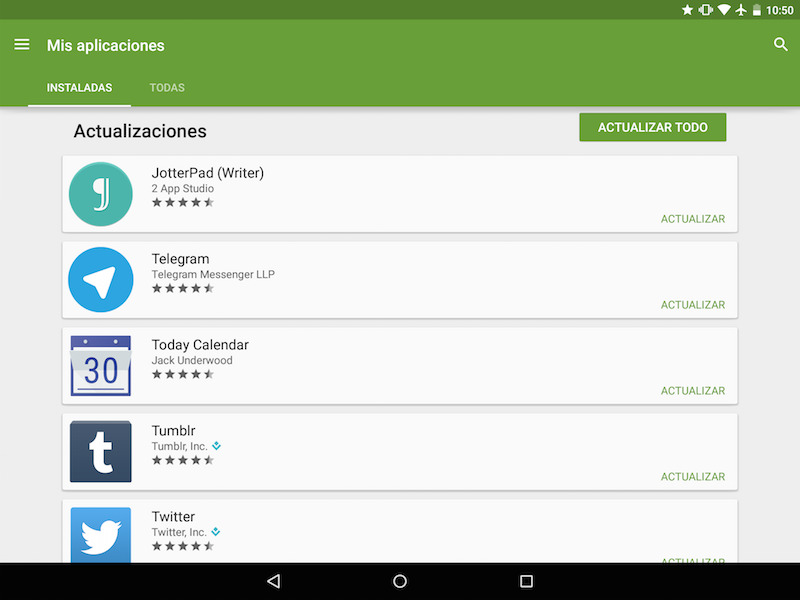
Task: Open the Twitter bird app icon
Action: (101, 535)
